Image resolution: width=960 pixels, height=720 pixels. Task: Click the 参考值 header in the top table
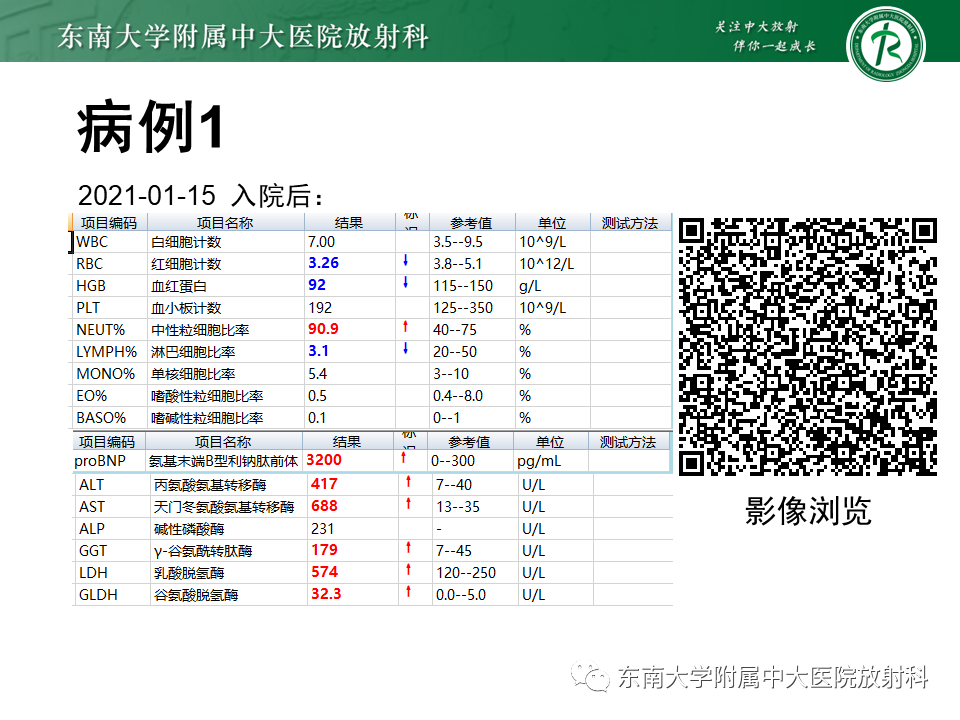471,223
